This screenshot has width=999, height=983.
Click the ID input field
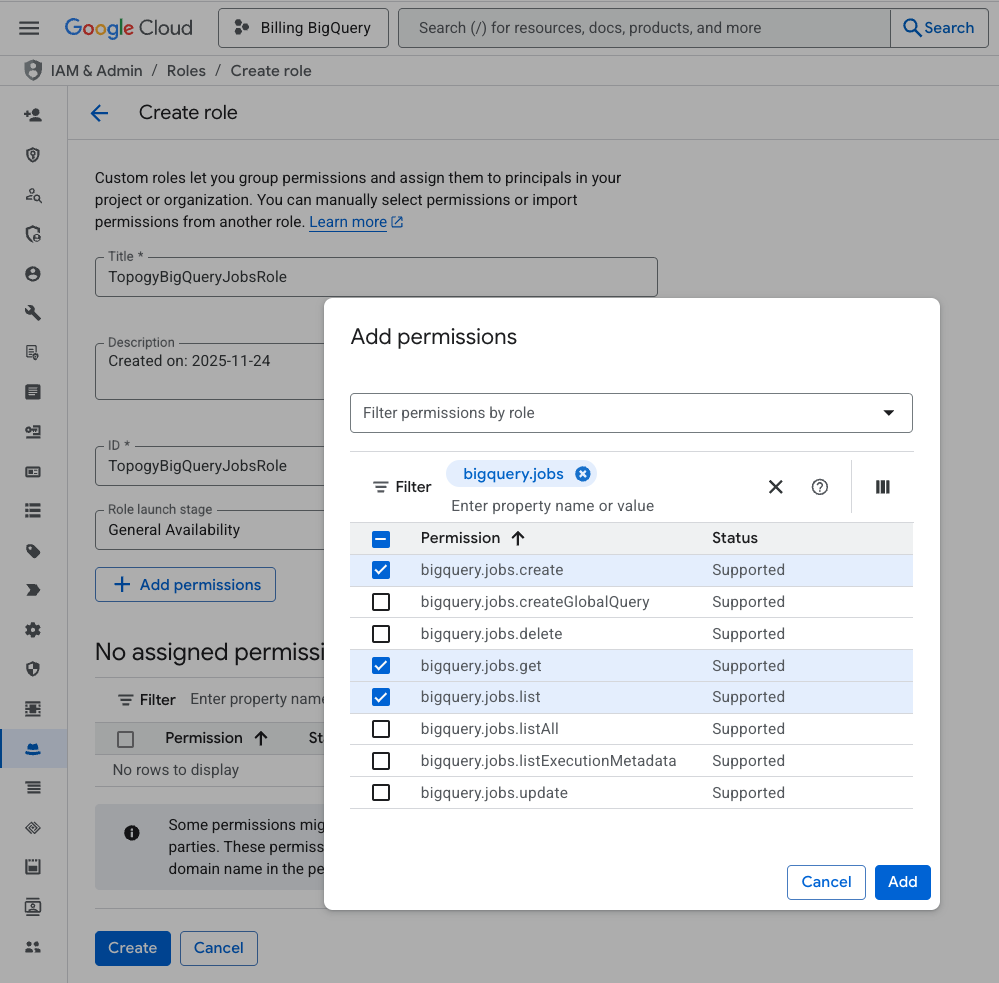click(x=210, y=466)
